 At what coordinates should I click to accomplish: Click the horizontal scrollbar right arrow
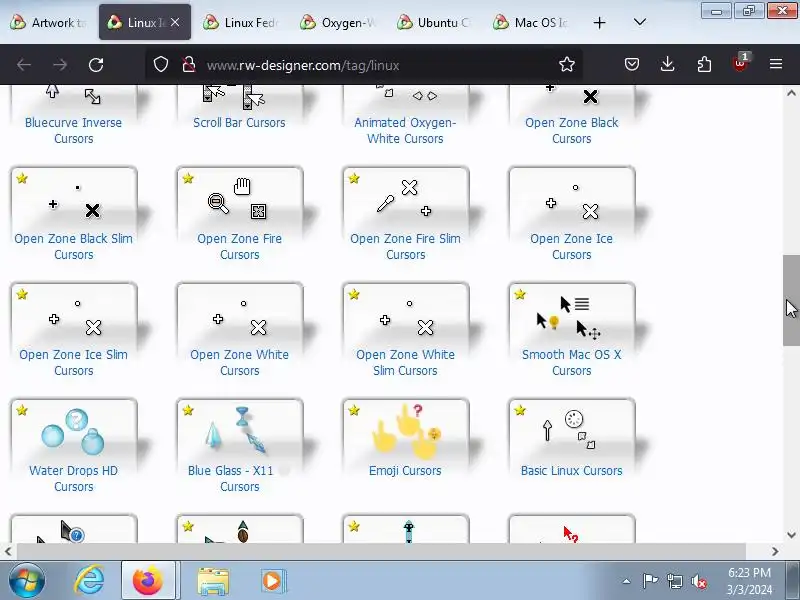point(775,551)
